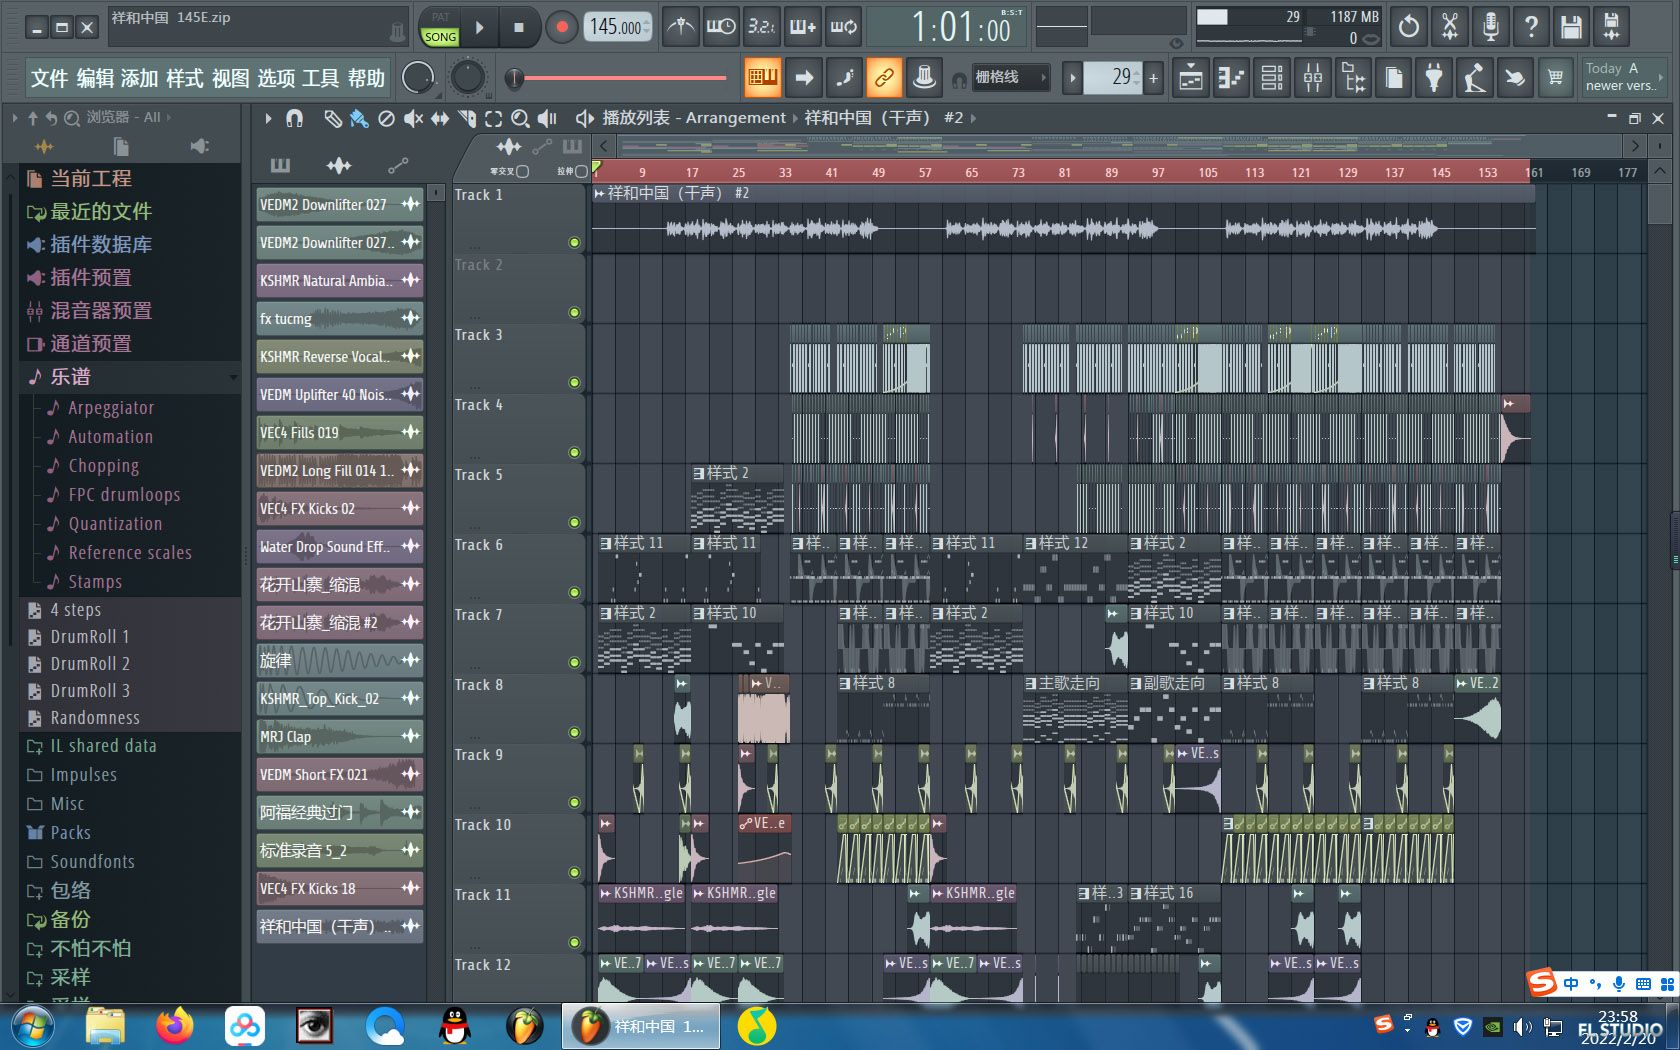Click the transport stop button
Screen dimensions: 1680x1050
[518, 28]
